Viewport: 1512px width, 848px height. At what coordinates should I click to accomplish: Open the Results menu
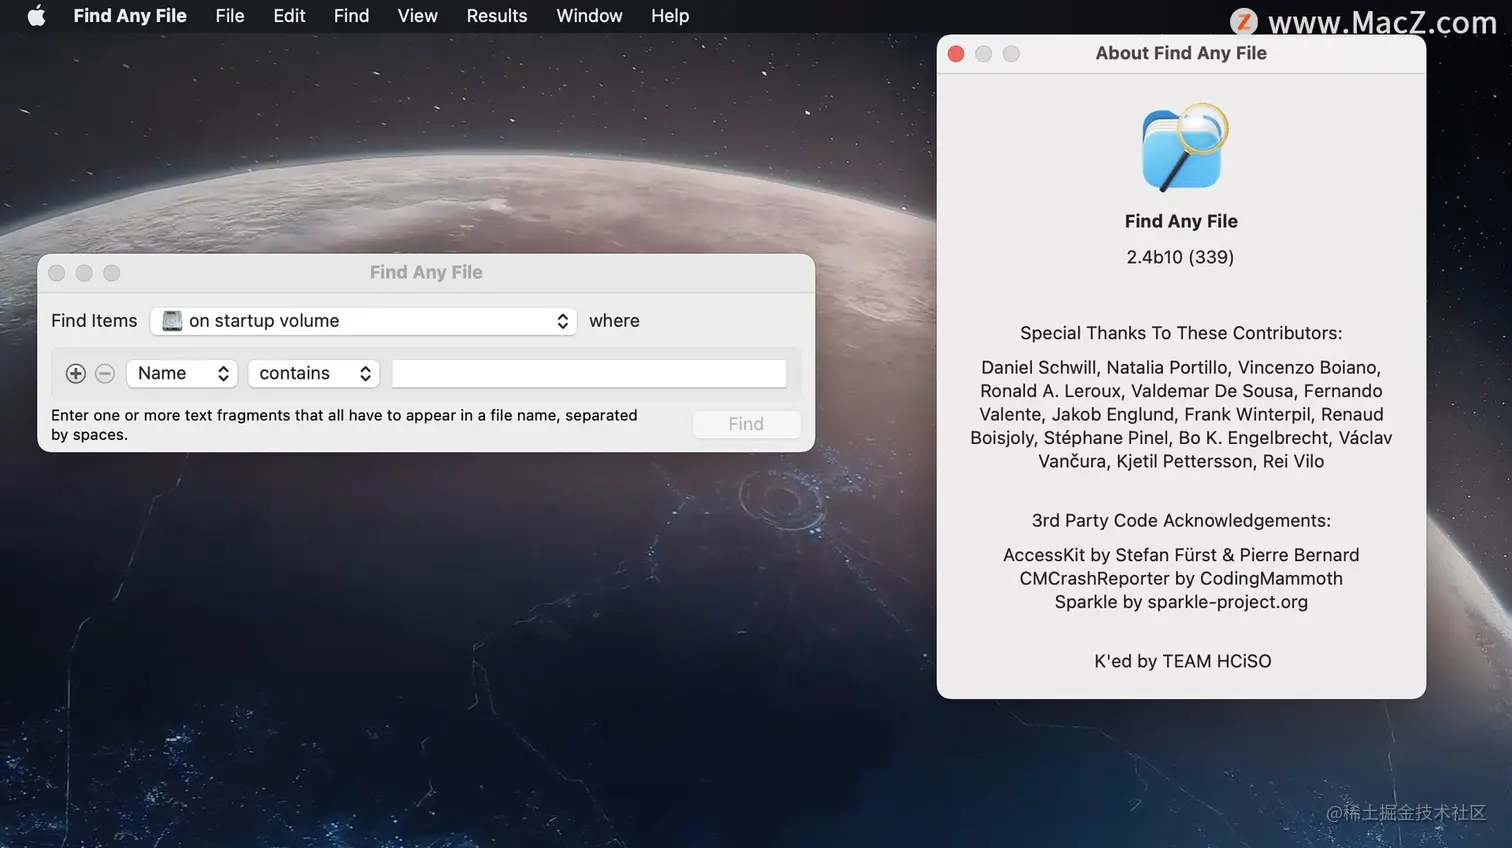pos(497,16)
